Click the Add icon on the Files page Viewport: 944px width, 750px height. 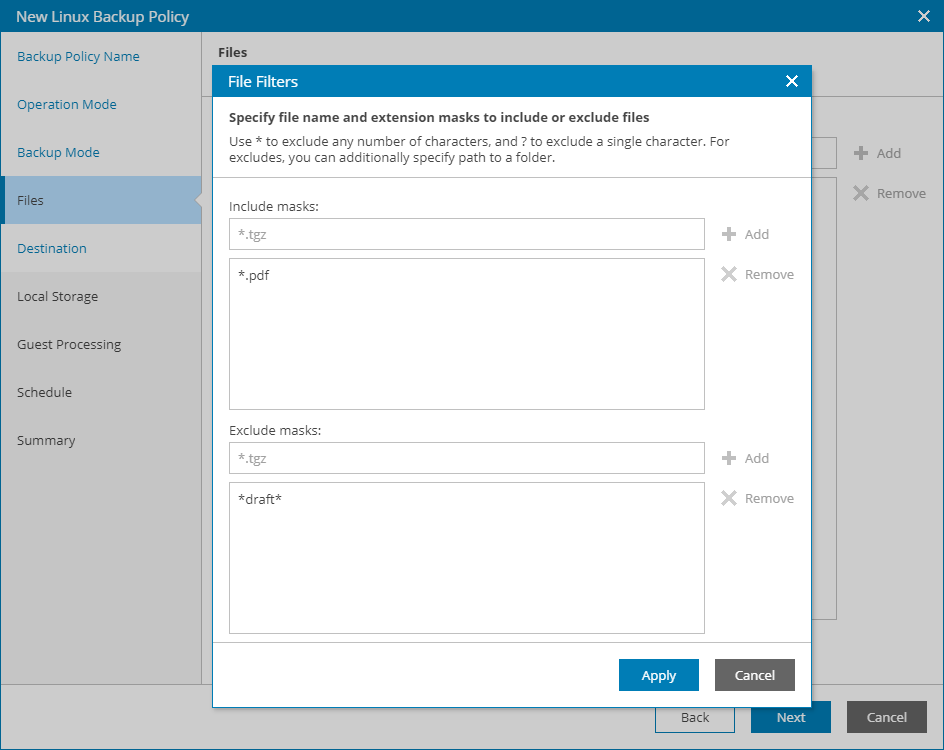pos(877,153)
